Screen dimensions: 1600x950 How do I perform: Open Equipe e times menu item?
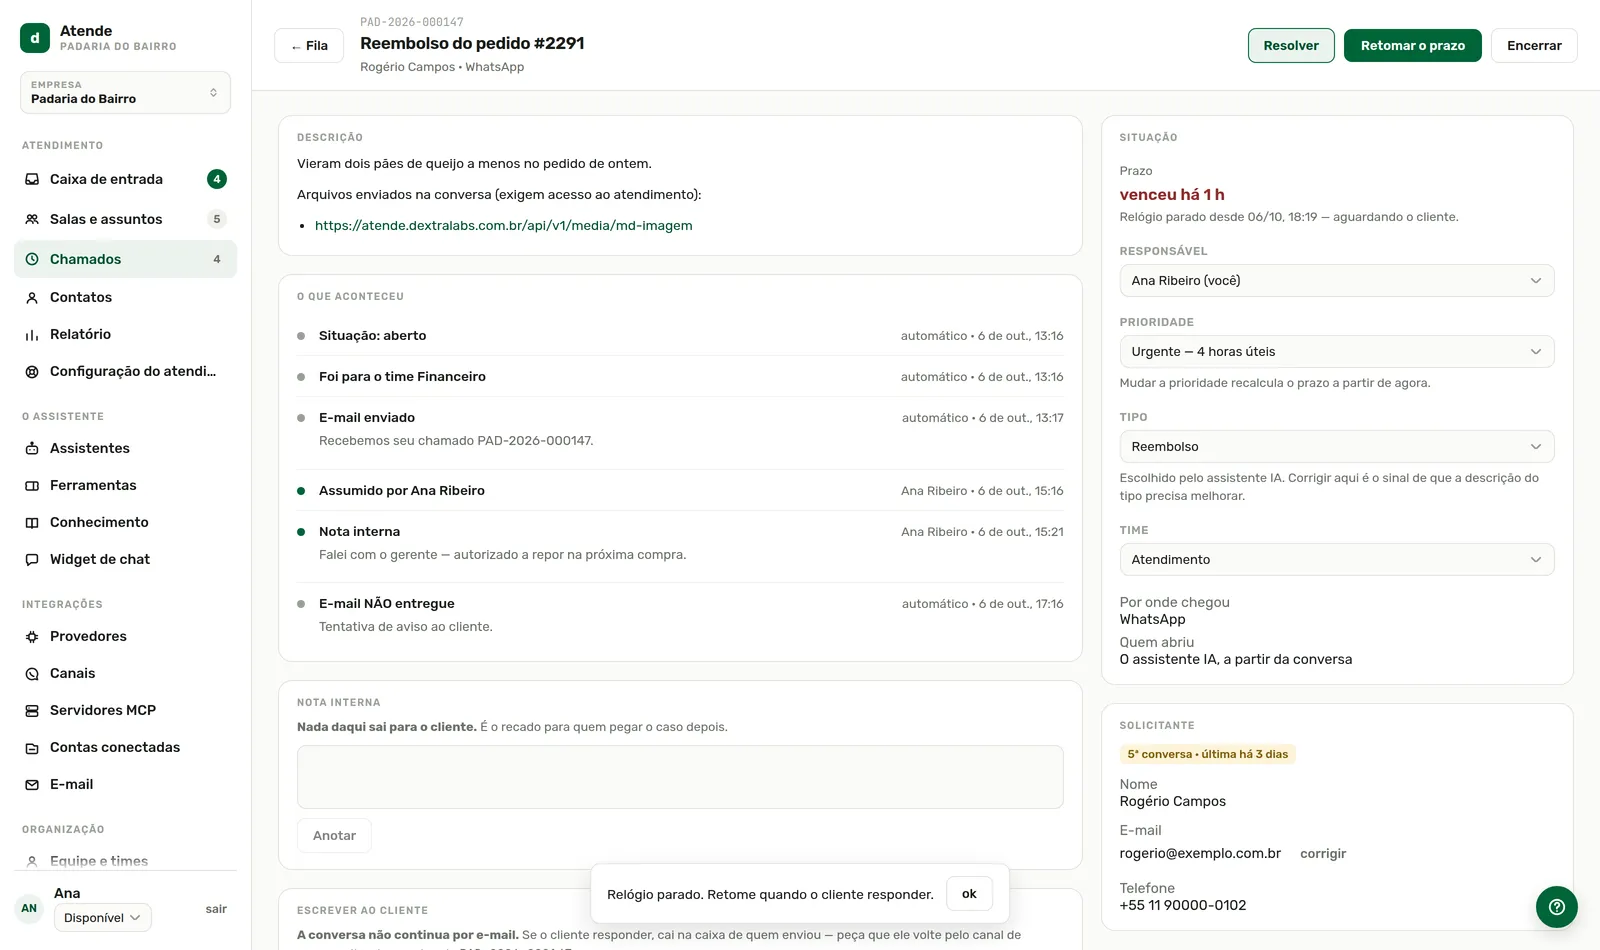(125, 861)
